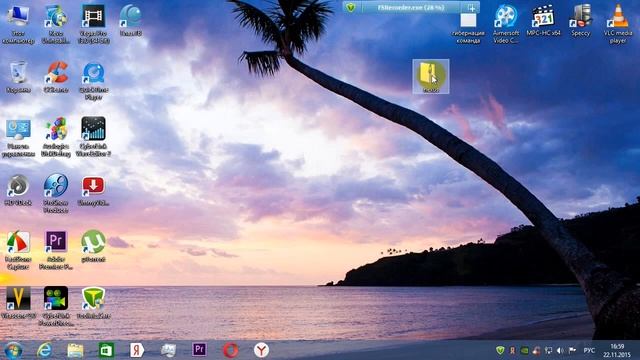
Task: Open the clock showing 16:59
Action: [617, 351]
